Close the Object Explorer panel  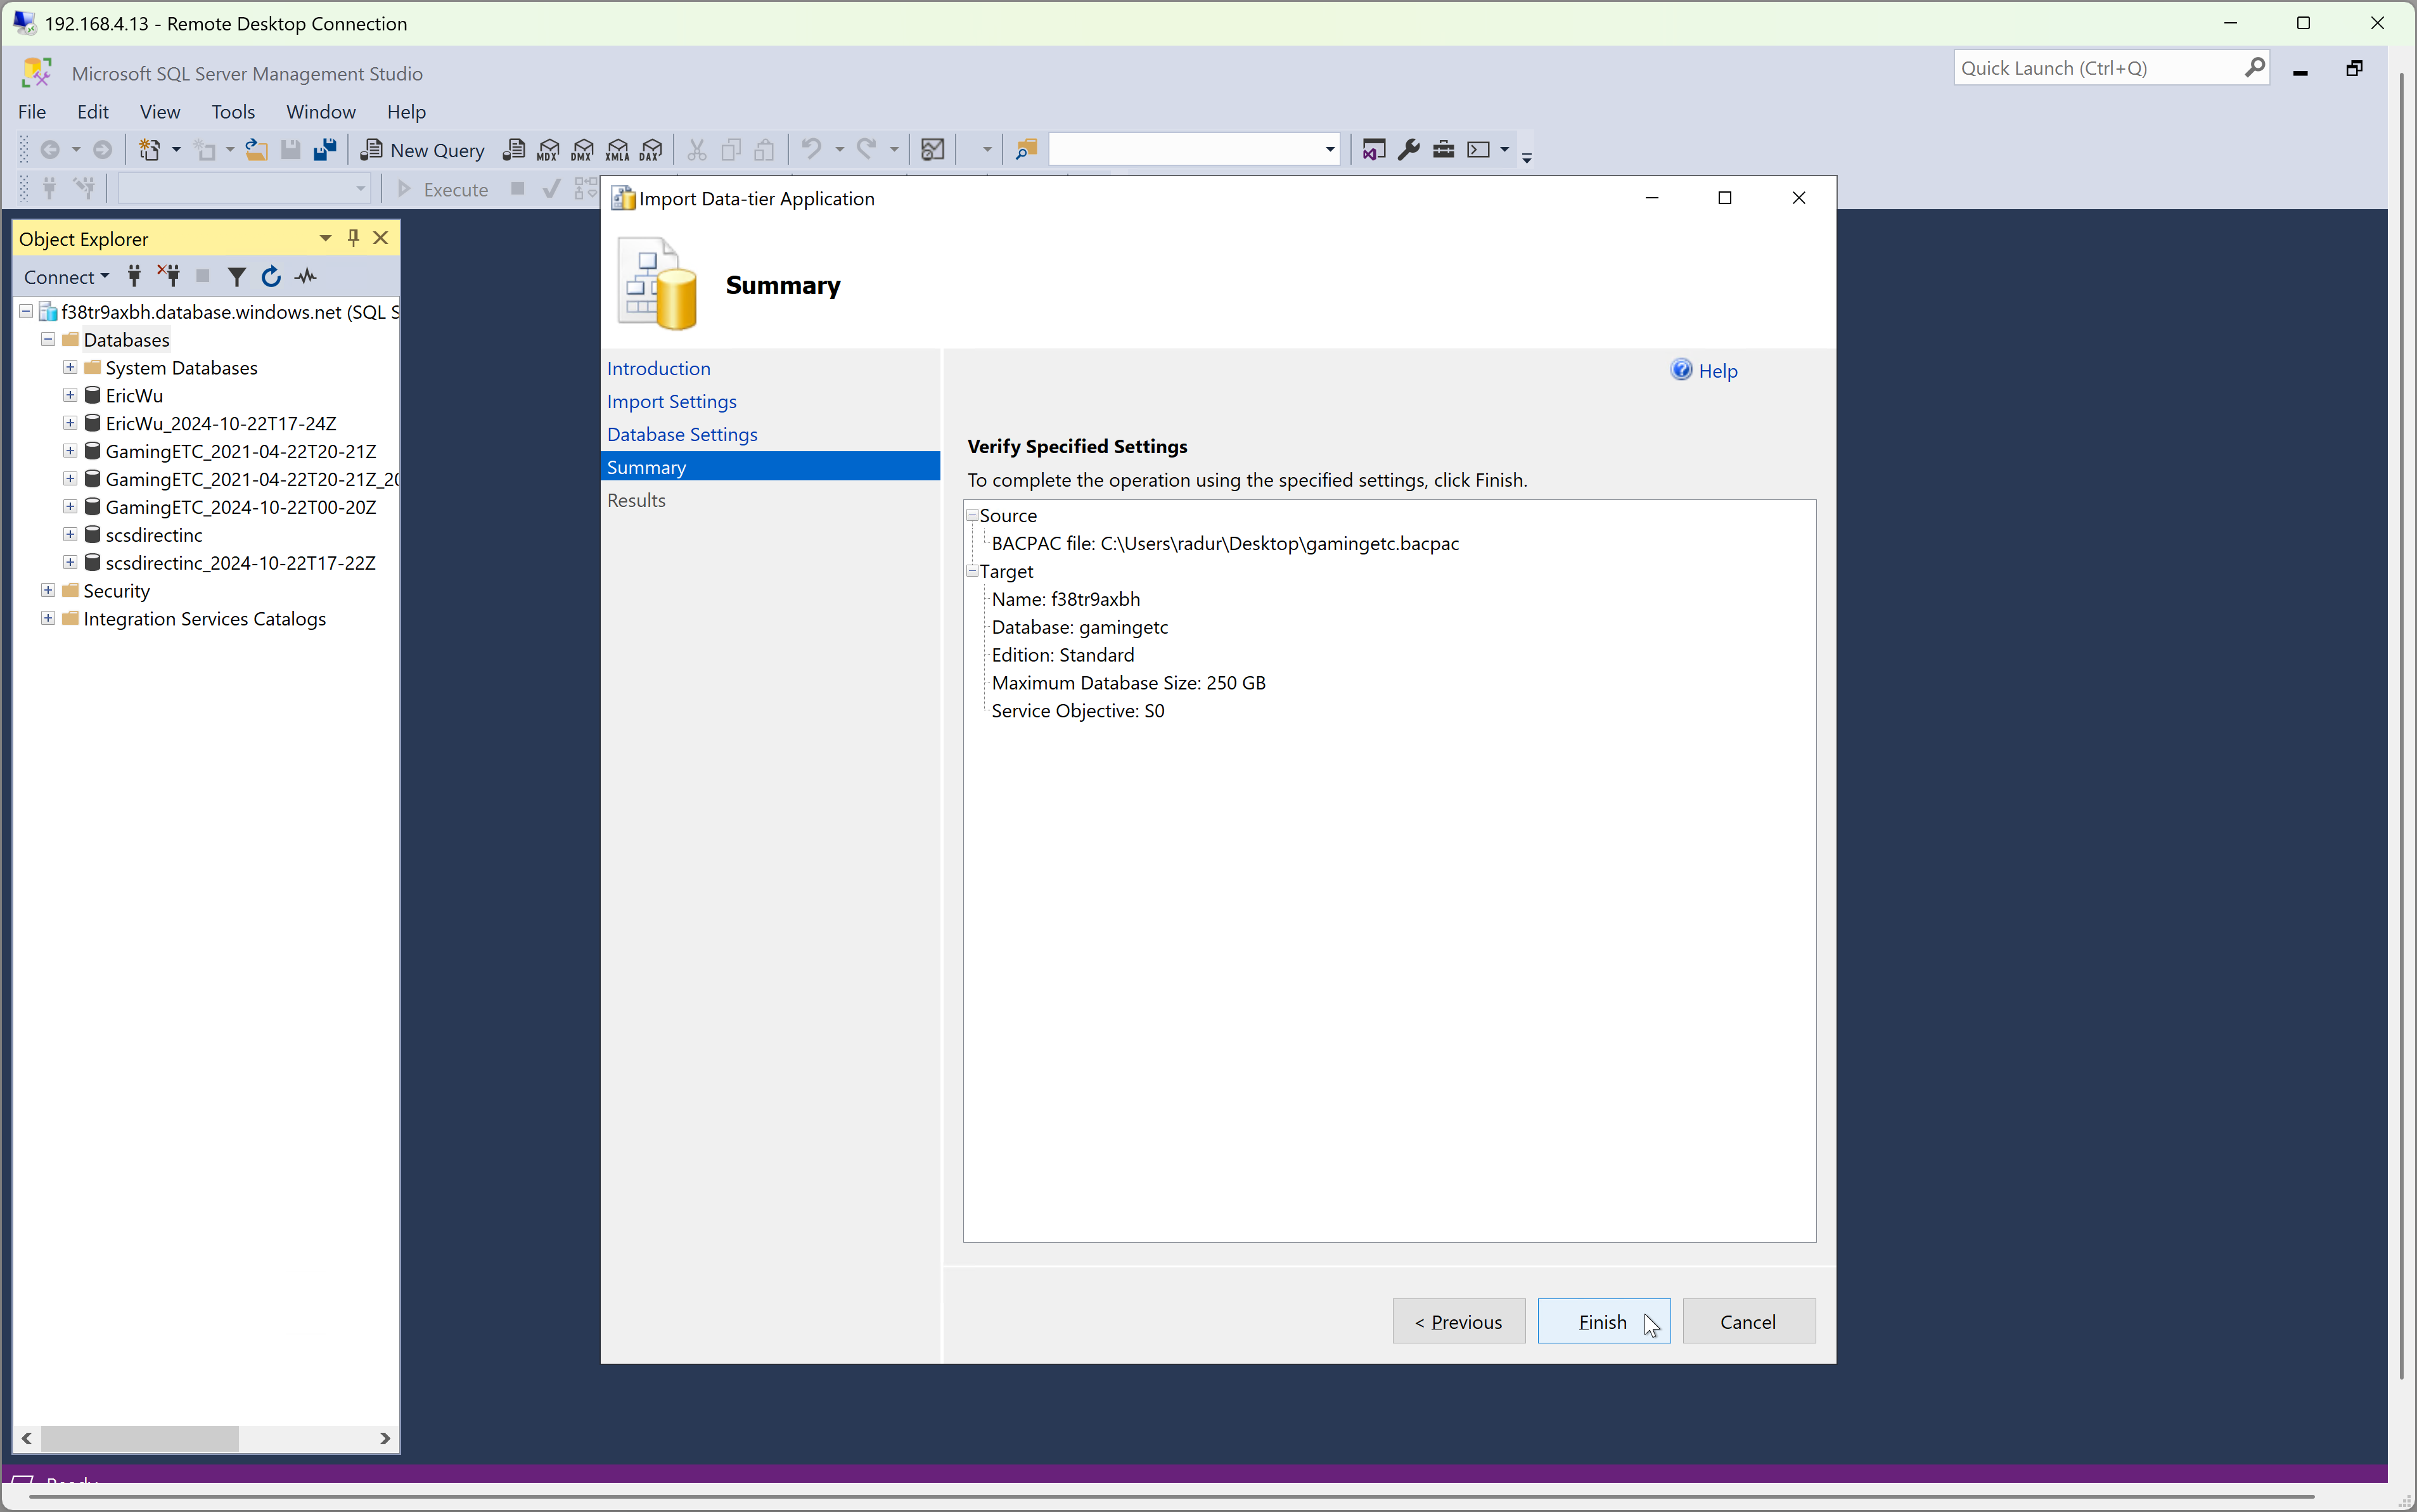pyautogui.click(x=381, y=238)
